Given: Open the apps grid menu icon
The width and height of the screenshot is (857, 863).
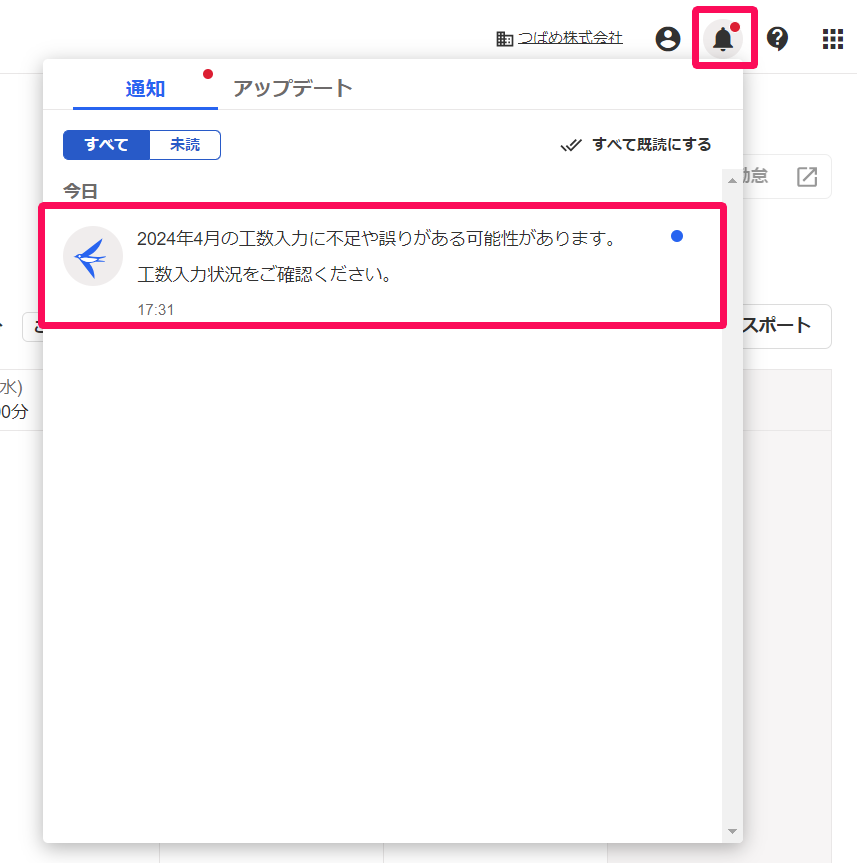Looking at the screenshot, I should pos(833,39).
